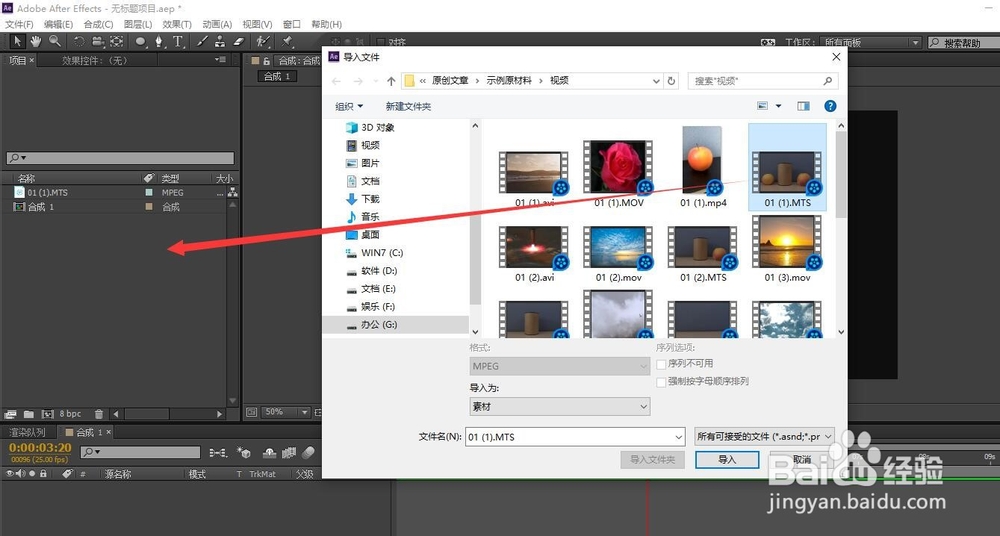1000x536 pixels.
Task: Go up one folder level in dialog
Action: (391, 81)
